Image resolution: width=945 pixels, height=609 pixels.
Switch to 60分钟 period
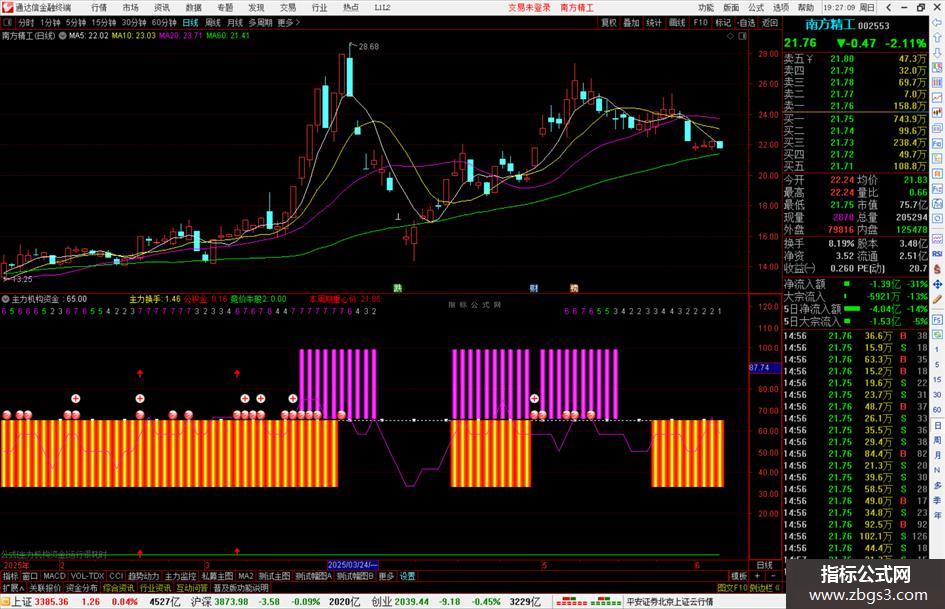[x=164, y=23]
